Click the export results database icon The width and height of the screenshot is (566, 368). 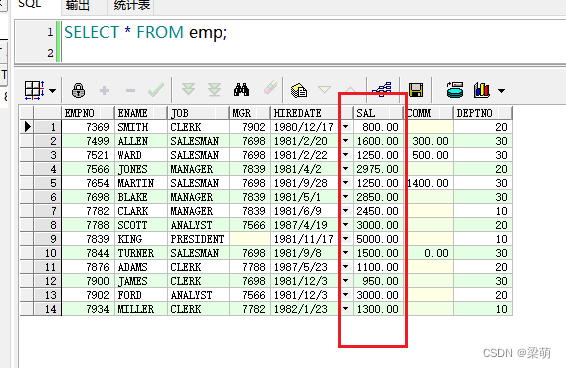click(455, 90)
